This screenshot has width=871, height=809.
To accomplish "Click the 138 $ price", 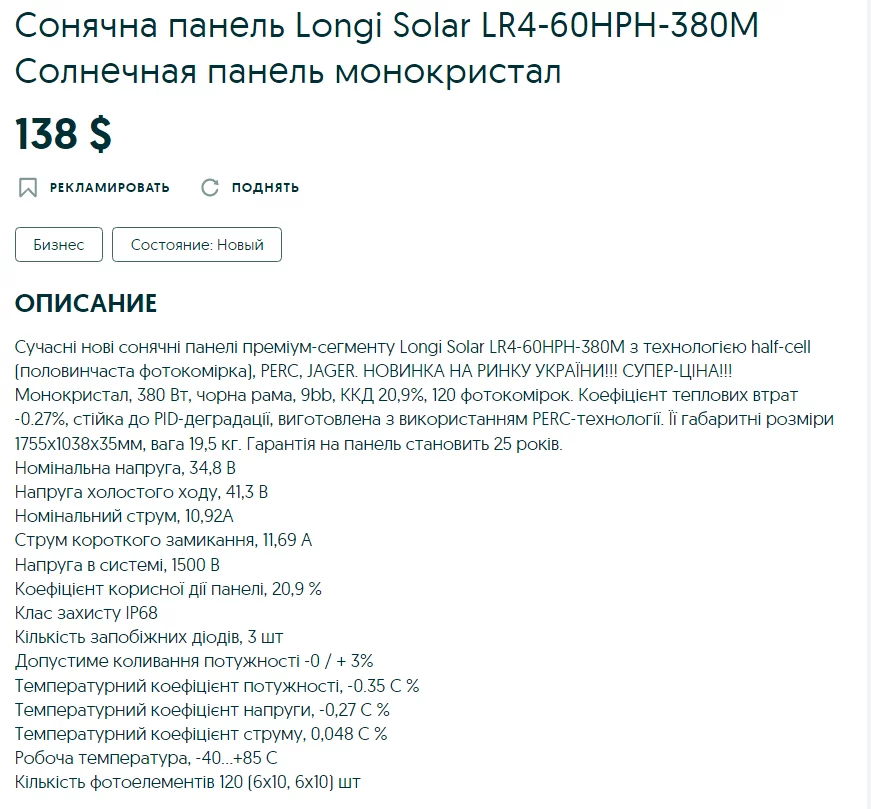I will [63, 134].
